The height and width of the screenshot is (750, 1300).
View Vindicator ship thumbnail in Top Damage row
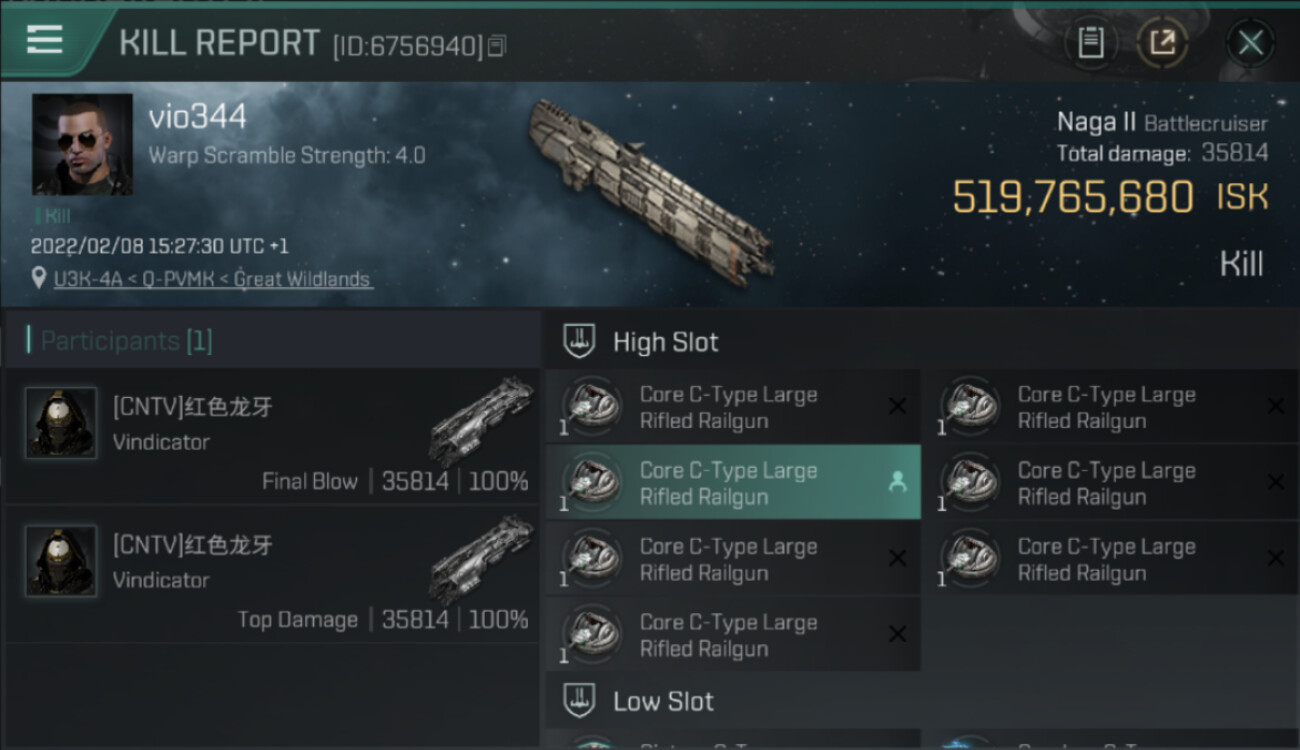480,558
